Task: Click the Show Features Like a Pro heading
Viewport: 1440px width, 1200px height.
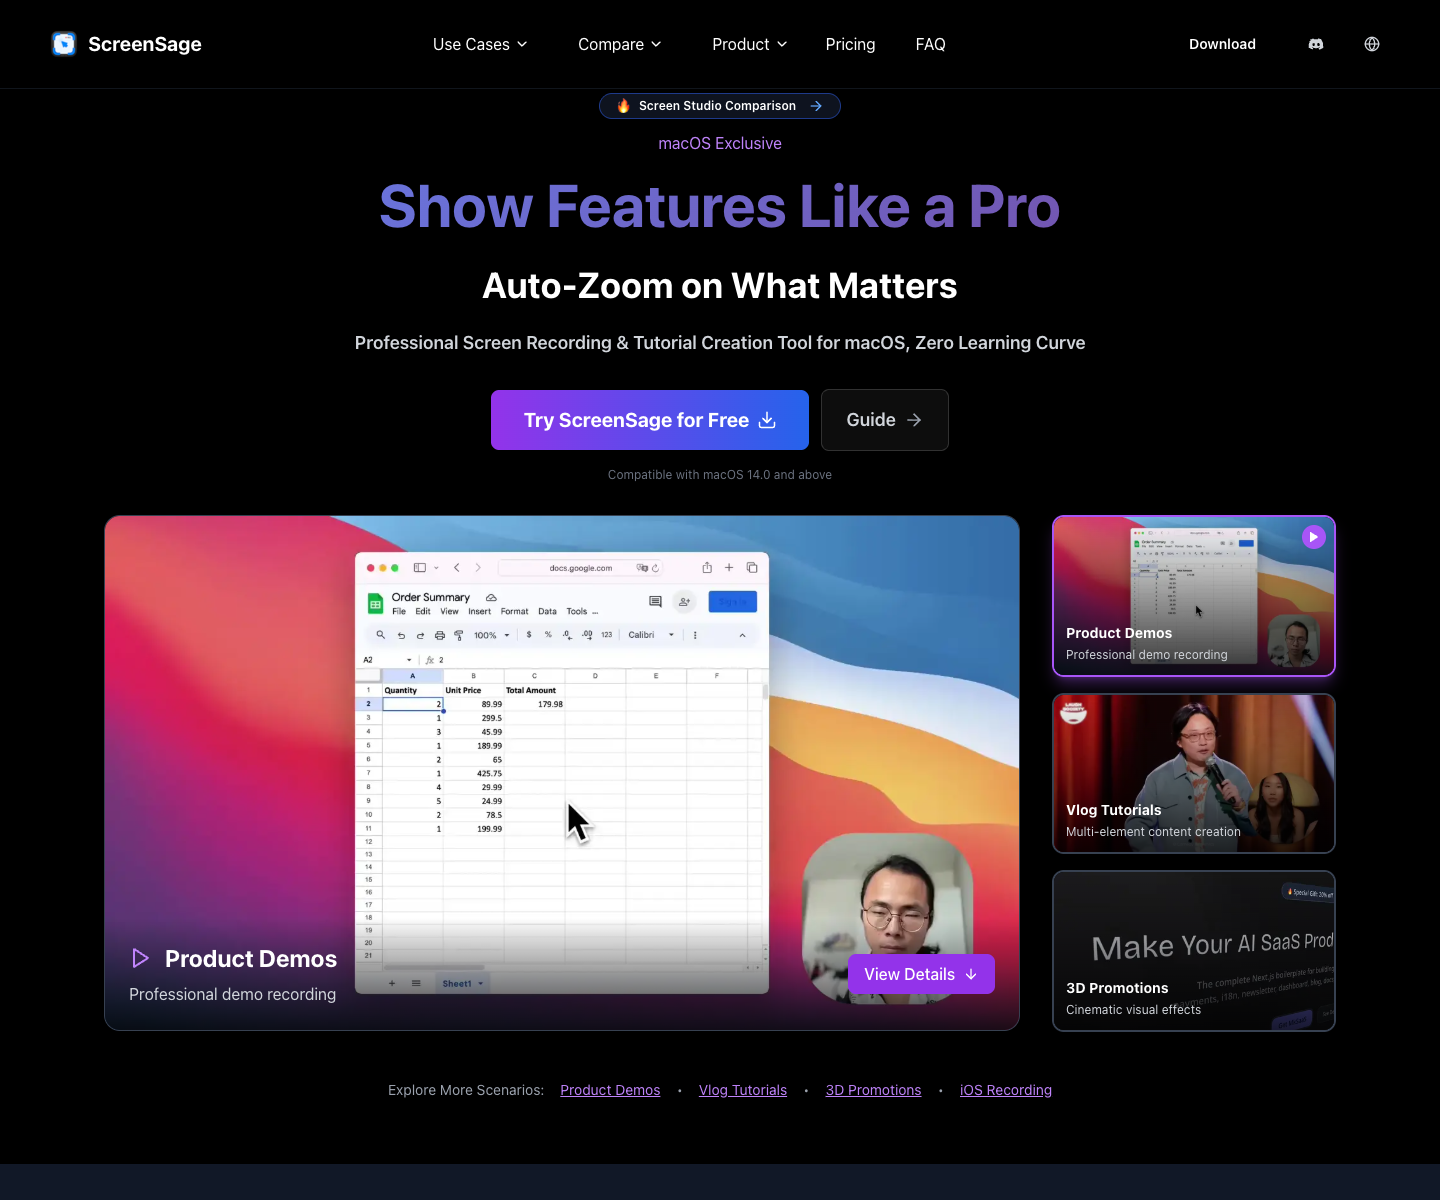Action: pos(720,207)
